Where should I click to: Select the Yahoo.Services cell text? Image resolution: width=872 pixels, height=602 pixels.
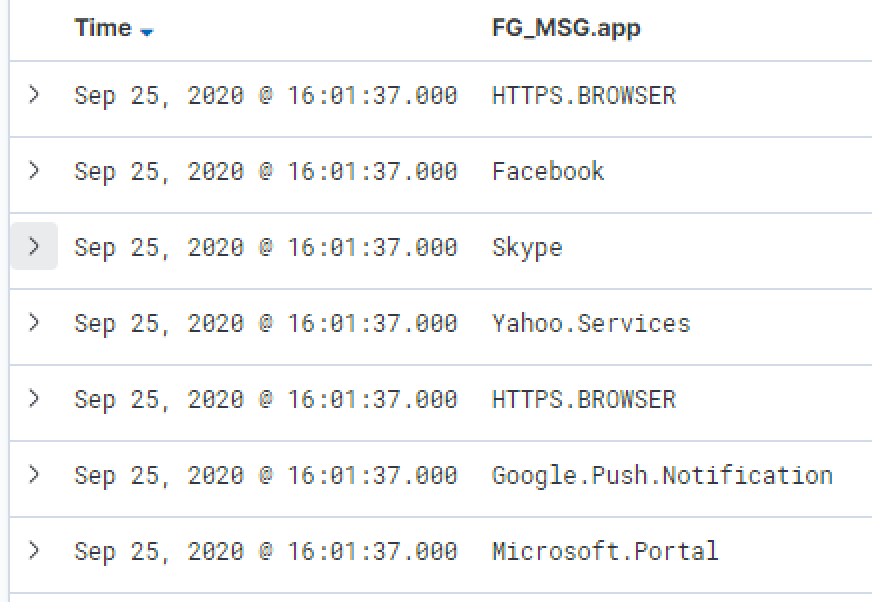(591, 323)
